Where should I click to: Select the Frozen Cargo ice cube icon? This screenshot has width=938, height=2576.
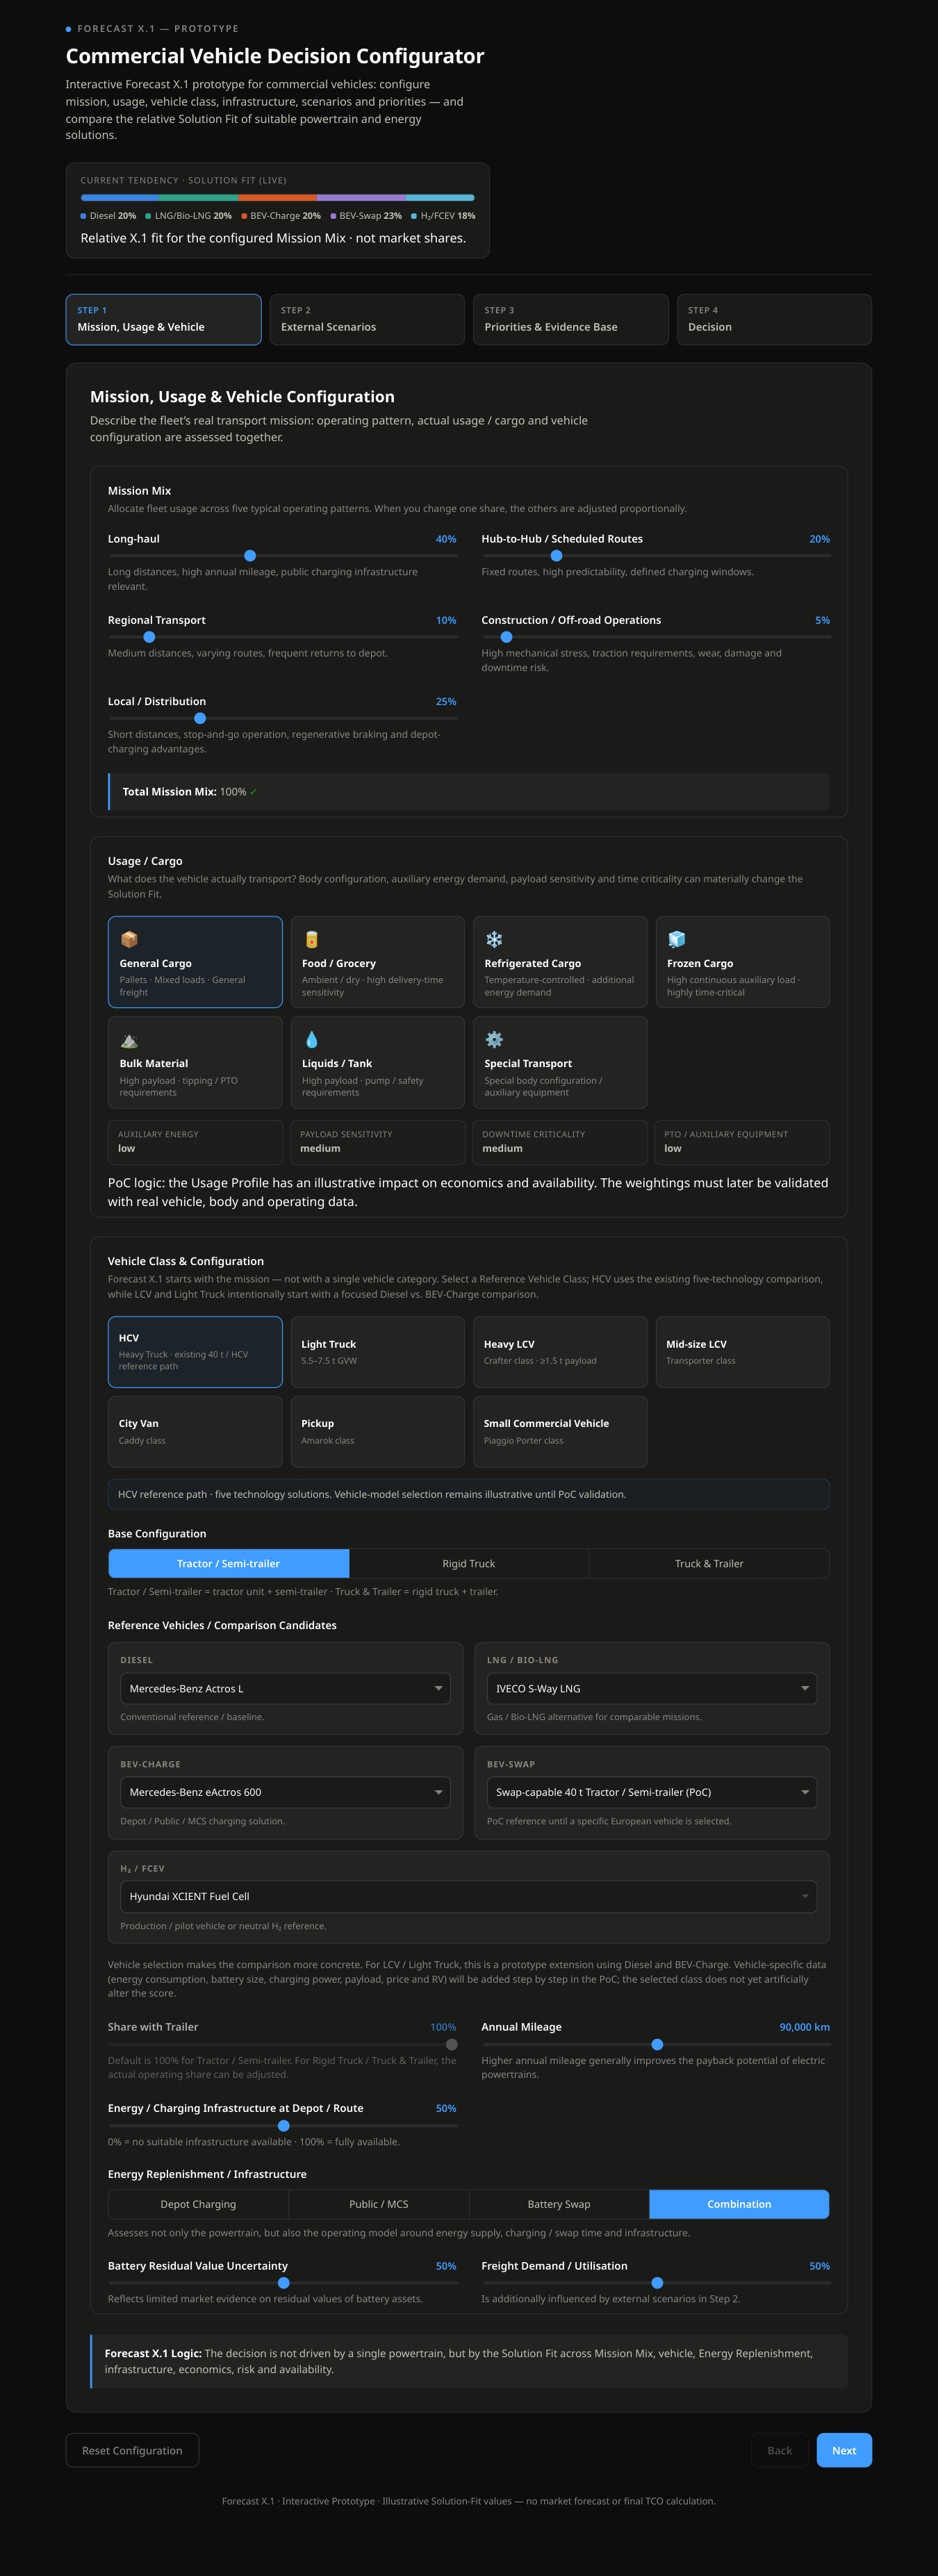coord(677,939)
